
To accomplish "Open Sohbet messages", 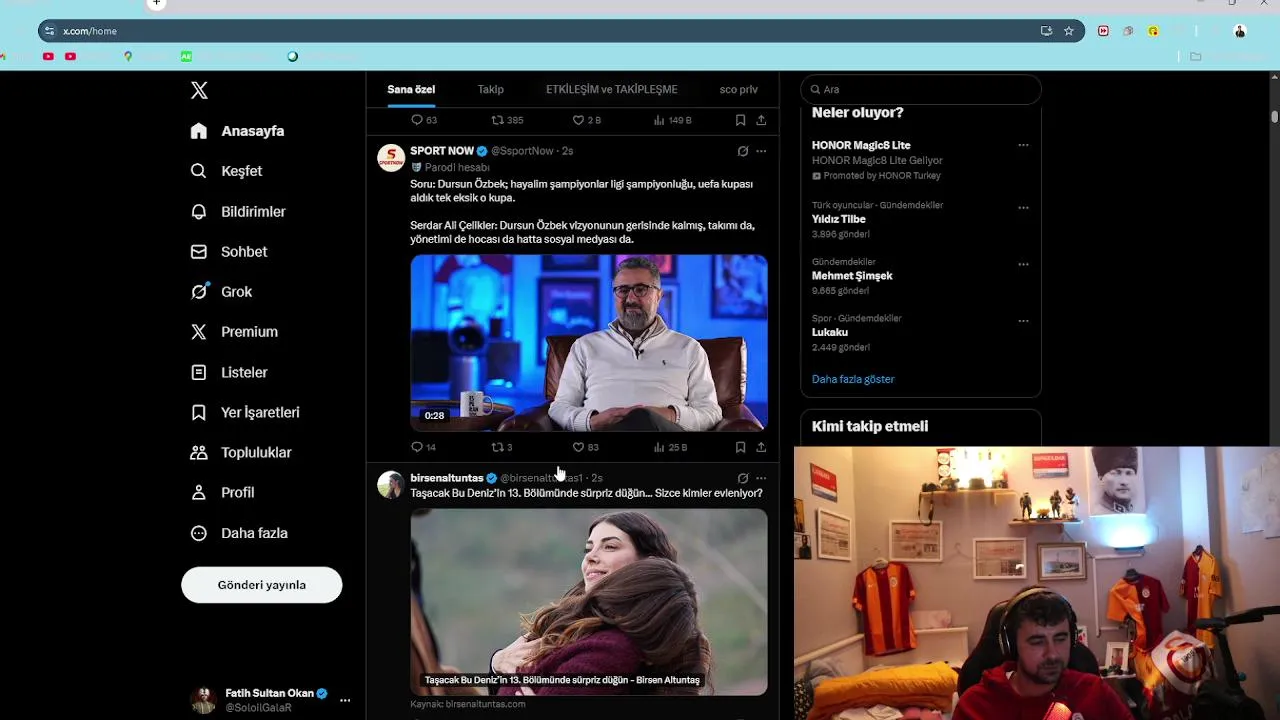I will [x=229, y=252].
